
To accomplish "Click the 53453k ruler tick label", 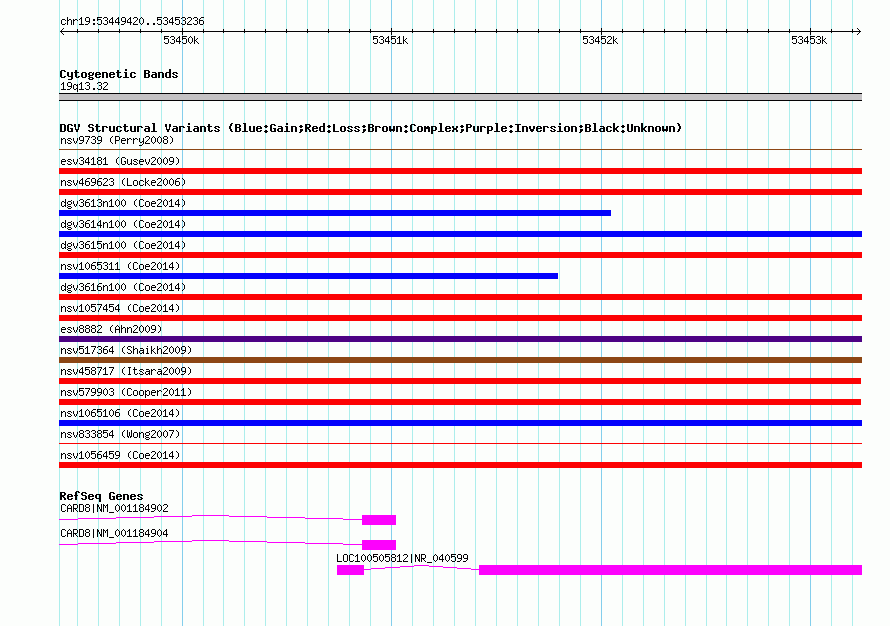I will (x=809, y=40).
